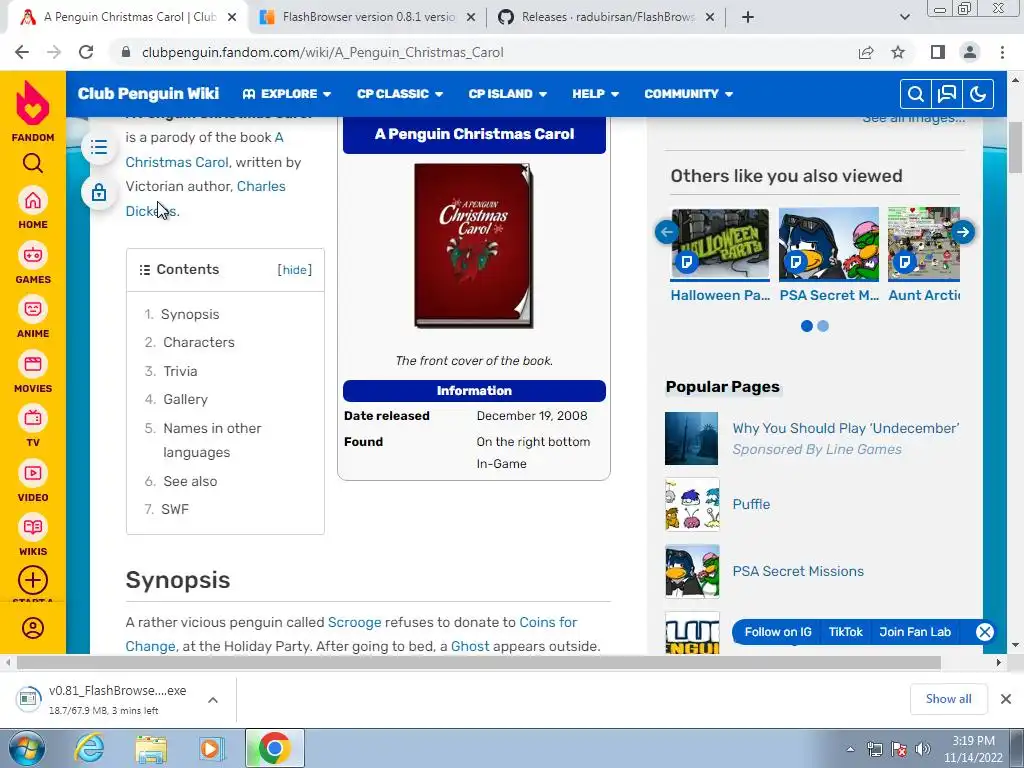
Task: Expand the EXPLORE dropdown
Action: [287, 94]
